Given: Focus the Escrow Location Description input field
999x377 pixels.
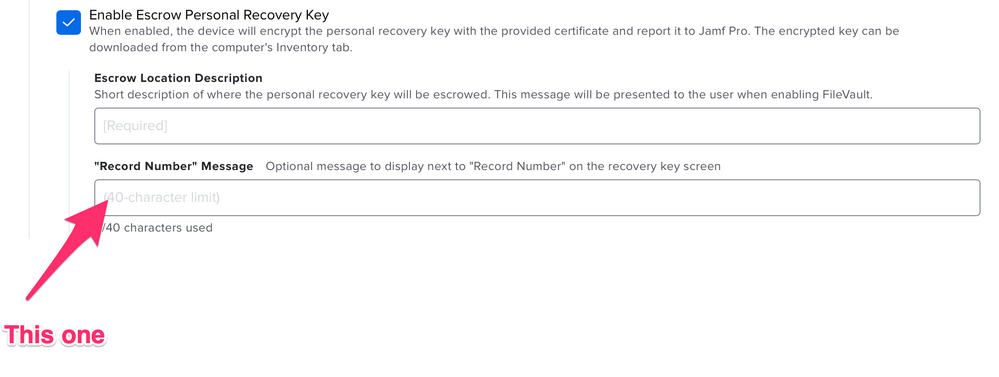Looking at the screenshot, I should (537, 126).
